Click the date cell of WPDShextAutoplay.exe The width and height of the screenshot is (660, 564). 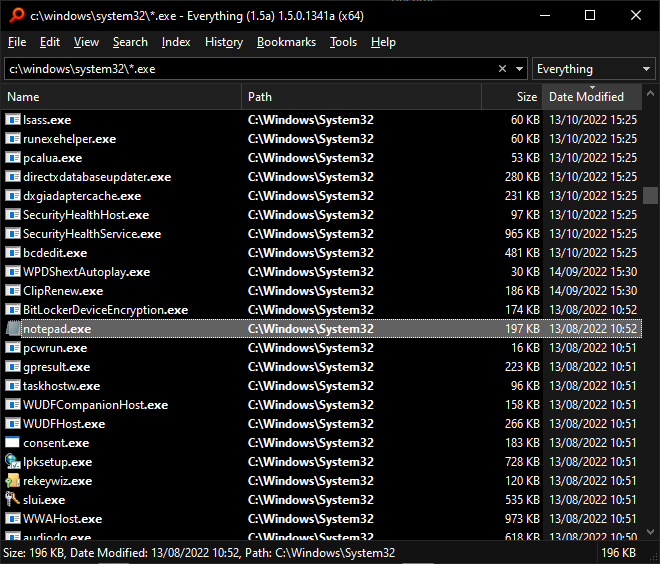click(593, 272)
